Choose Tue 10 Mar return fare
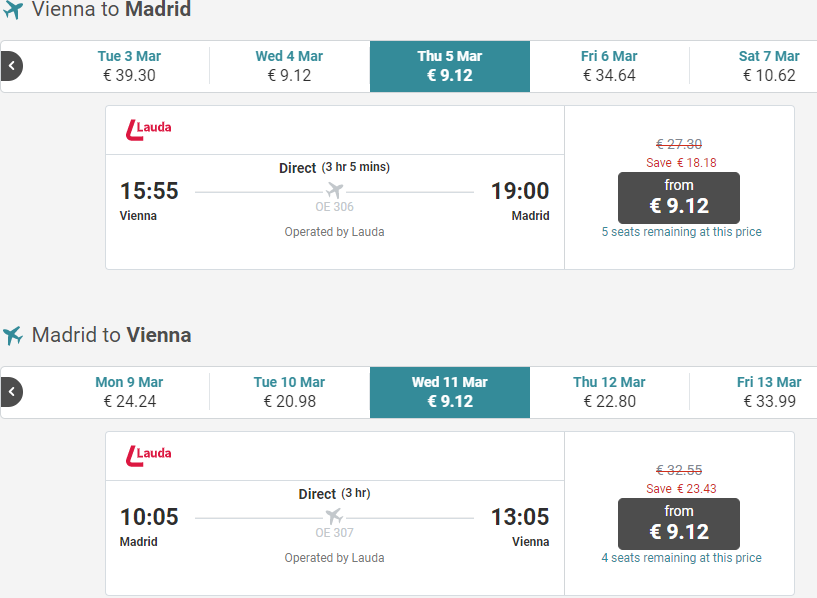 click(289, 392)
